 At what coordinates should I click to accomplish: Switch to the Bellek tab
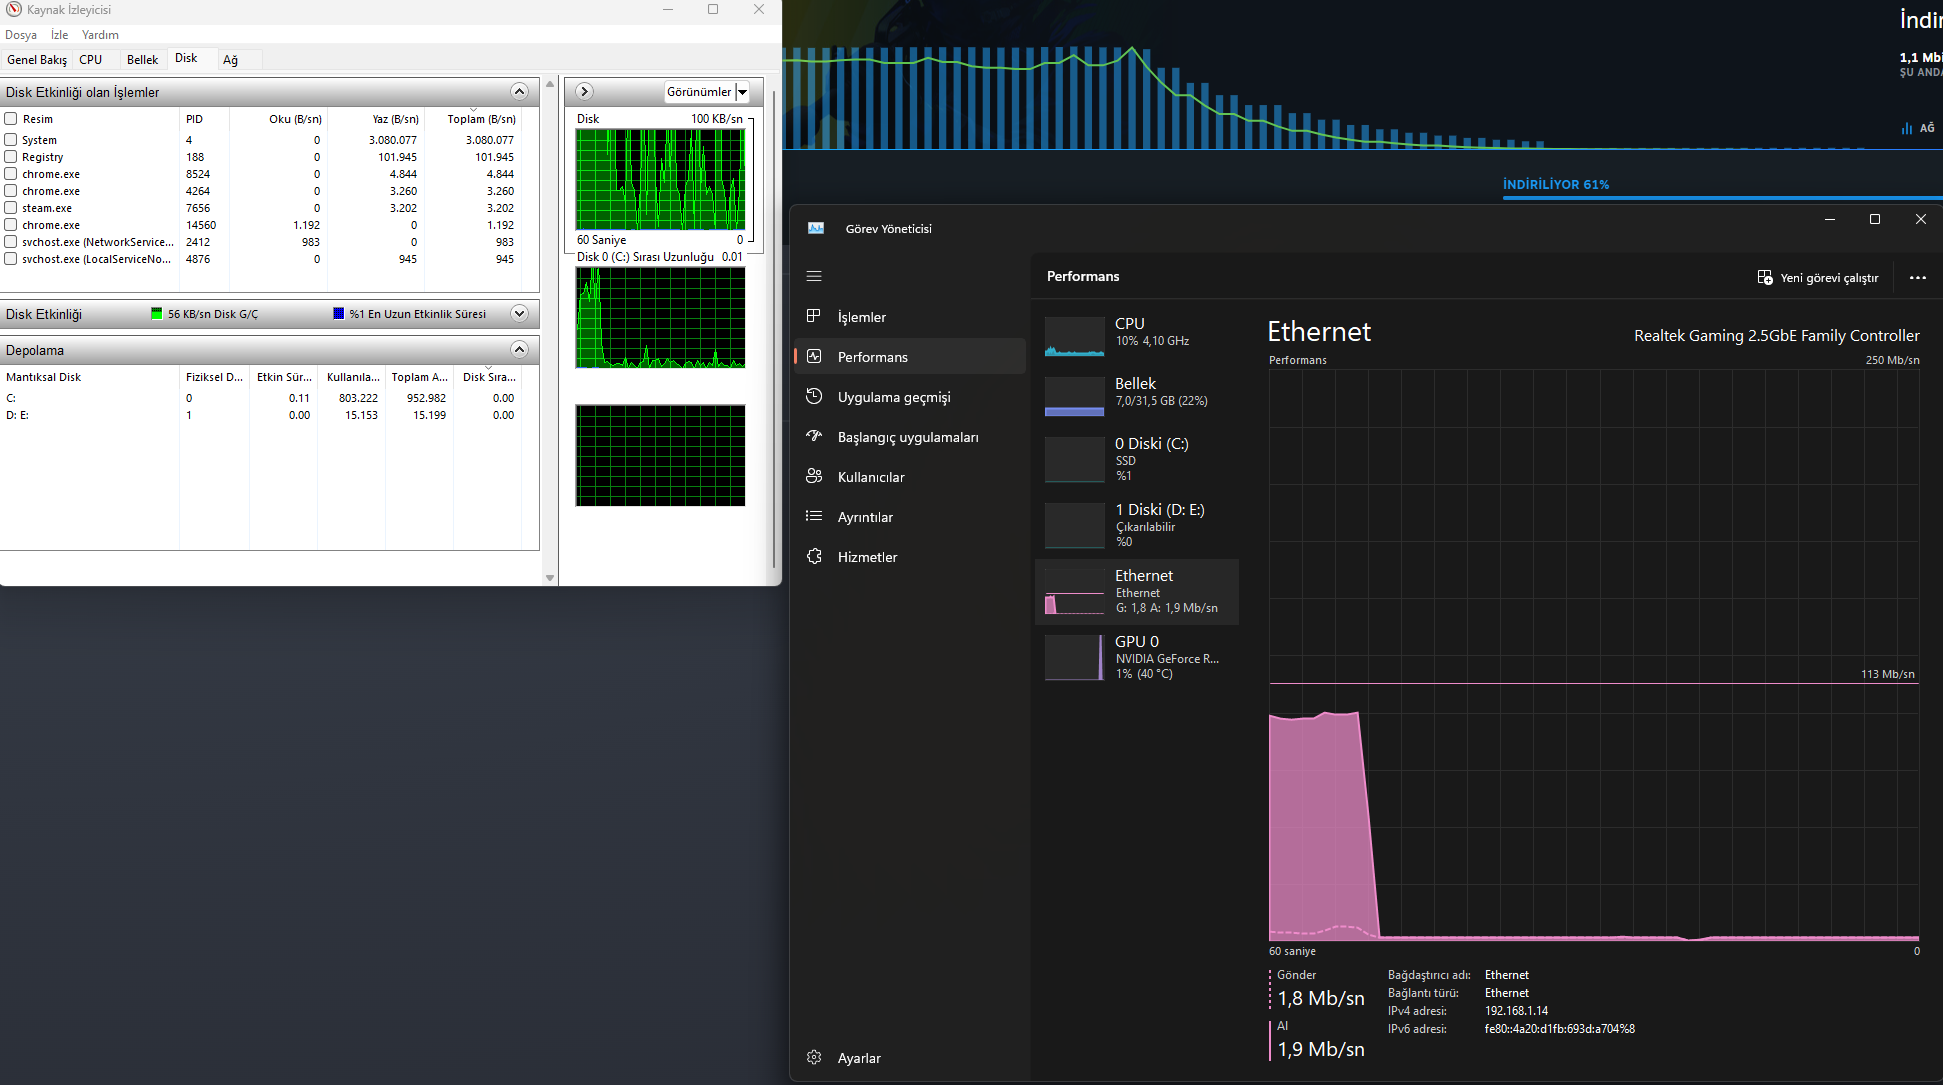[142, 59]
